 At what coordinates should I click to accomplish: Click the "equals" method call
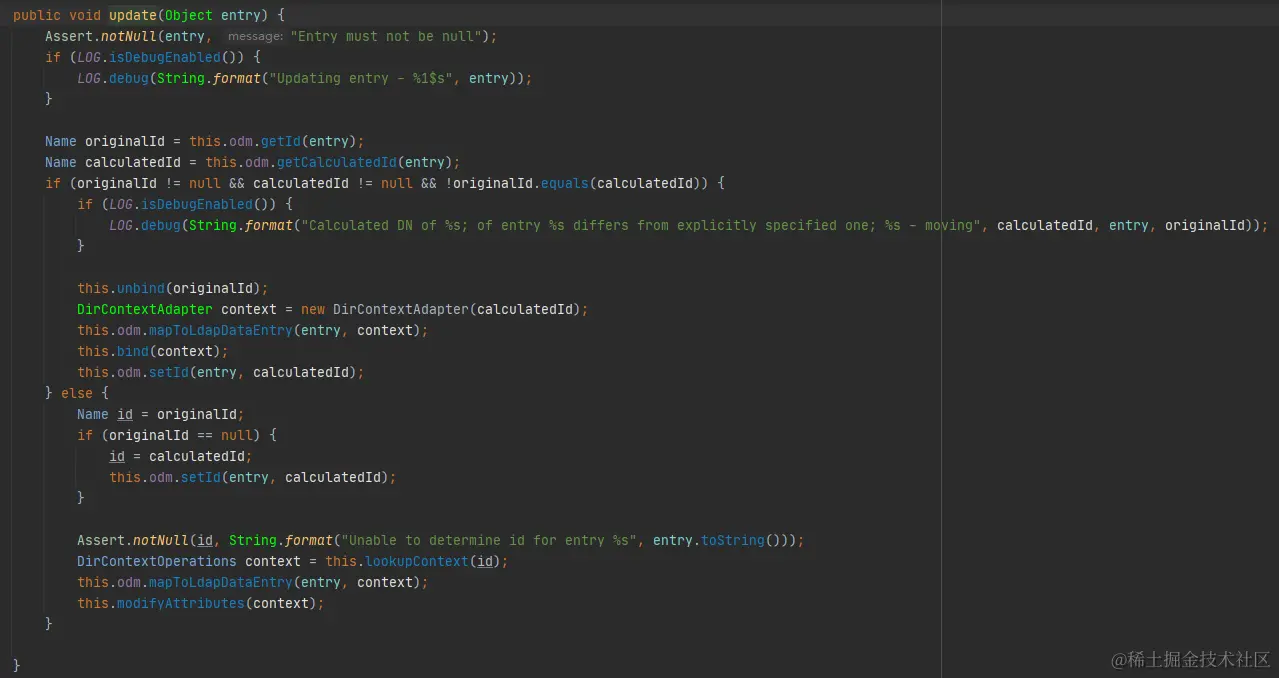click(565, 183)
